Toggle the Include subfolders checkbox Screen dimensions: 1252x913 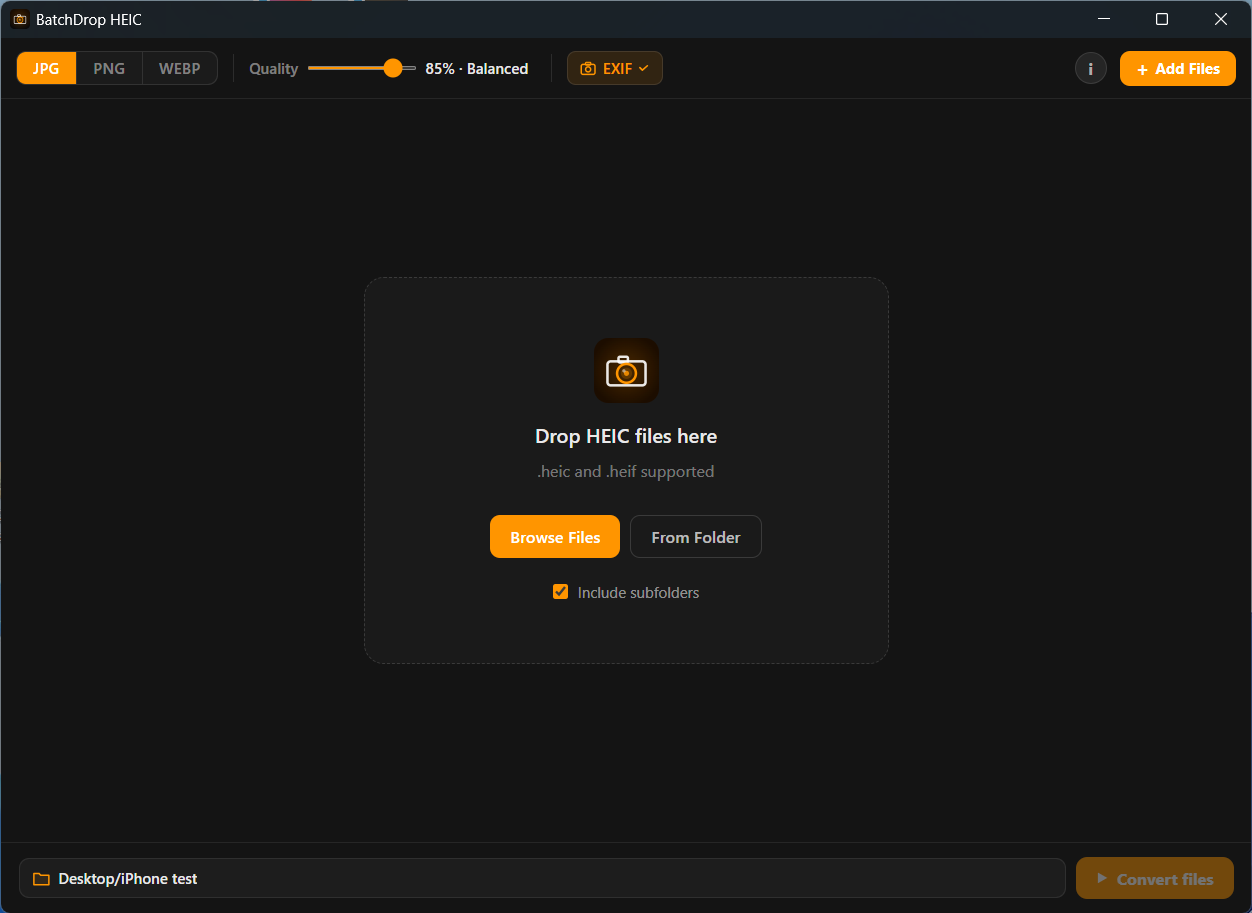point(561,592)
